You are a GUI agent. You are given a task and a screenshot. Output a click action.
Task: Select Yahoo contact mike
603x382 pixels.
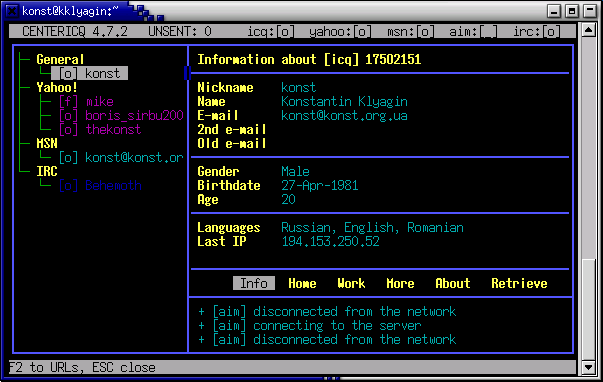(86, 102)
